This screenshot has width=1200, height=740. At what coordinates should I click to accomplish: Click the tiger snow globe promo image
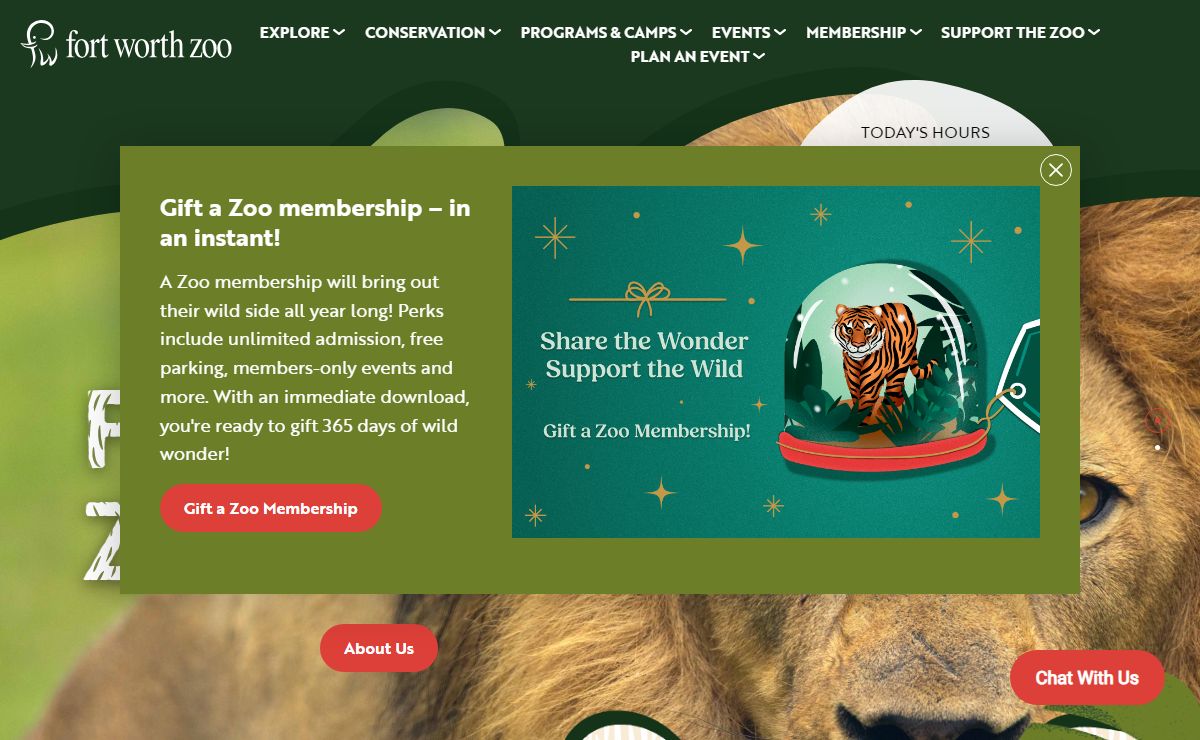coord(776,362)
